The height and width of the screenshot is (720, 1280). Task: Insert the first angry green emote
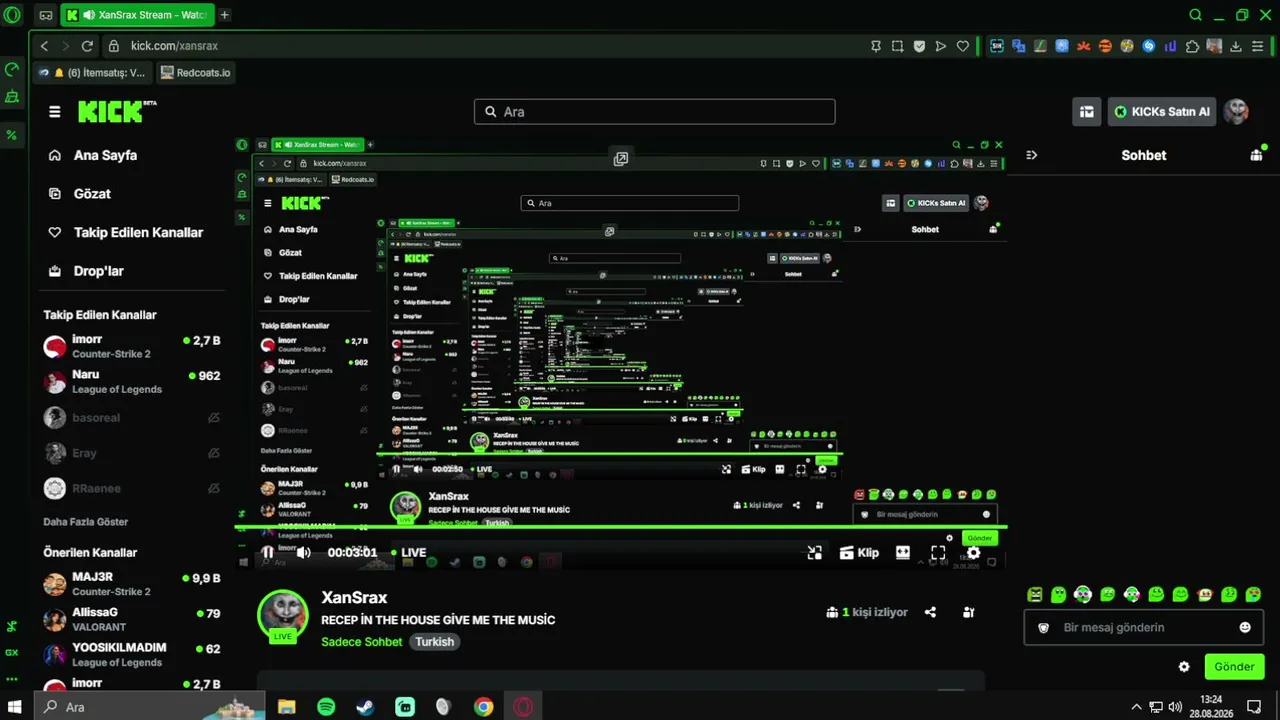(1035, 595)
